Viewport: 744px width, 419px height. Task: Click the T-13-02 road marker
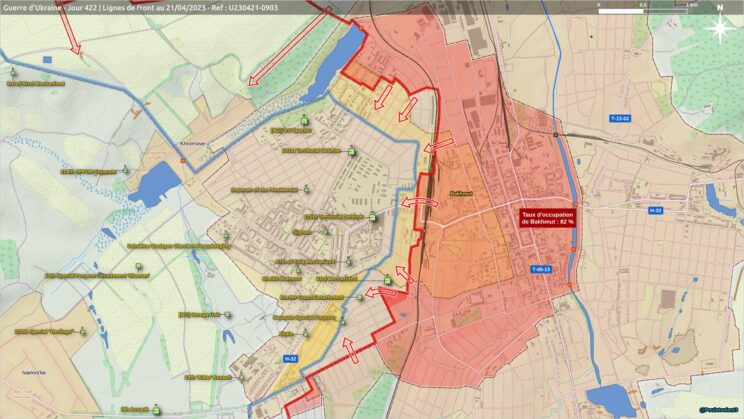[x=620, y=119]
